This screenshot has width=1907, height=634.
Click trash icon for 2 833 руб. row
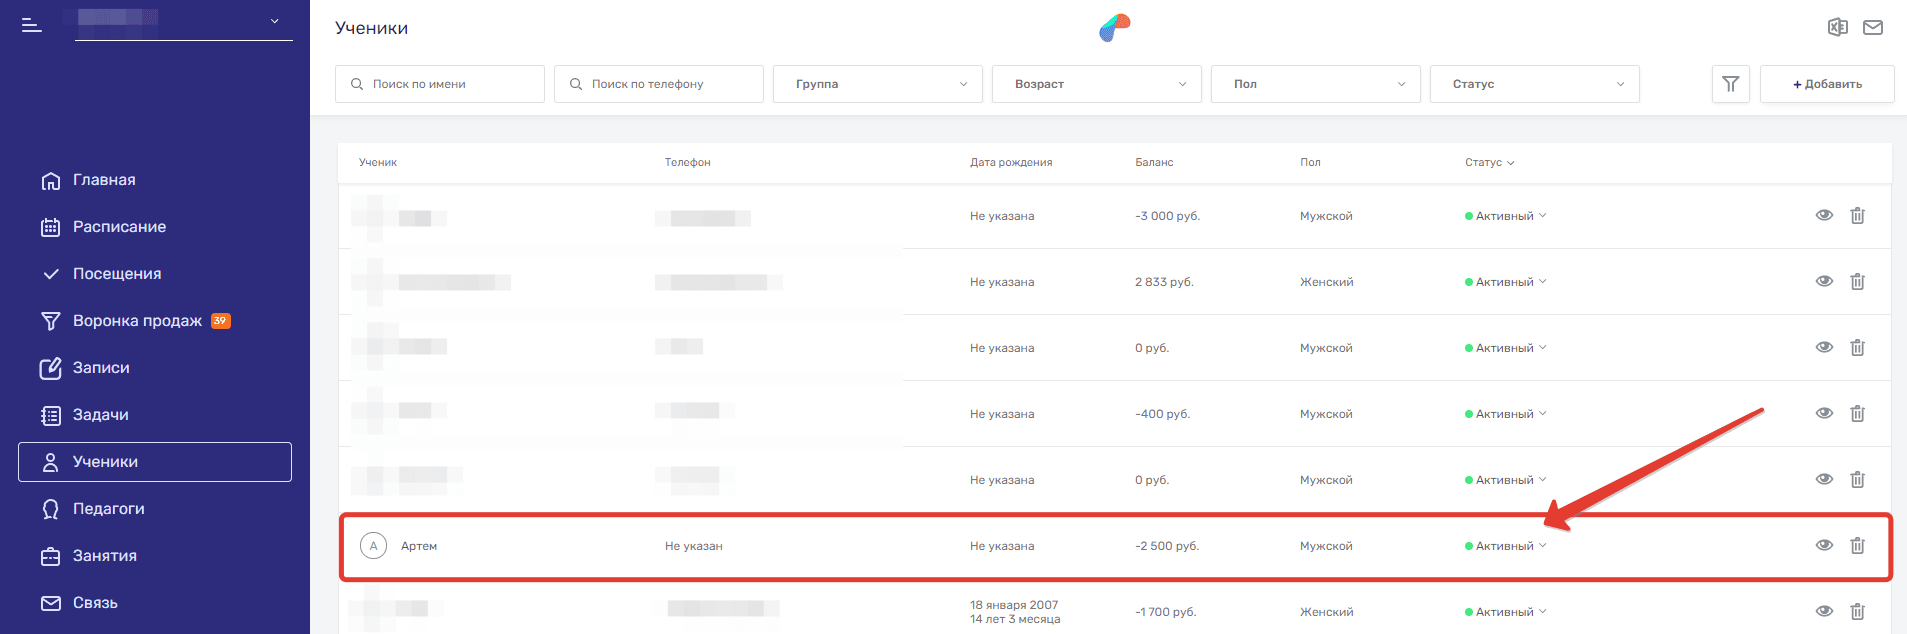click(1857, 281)
